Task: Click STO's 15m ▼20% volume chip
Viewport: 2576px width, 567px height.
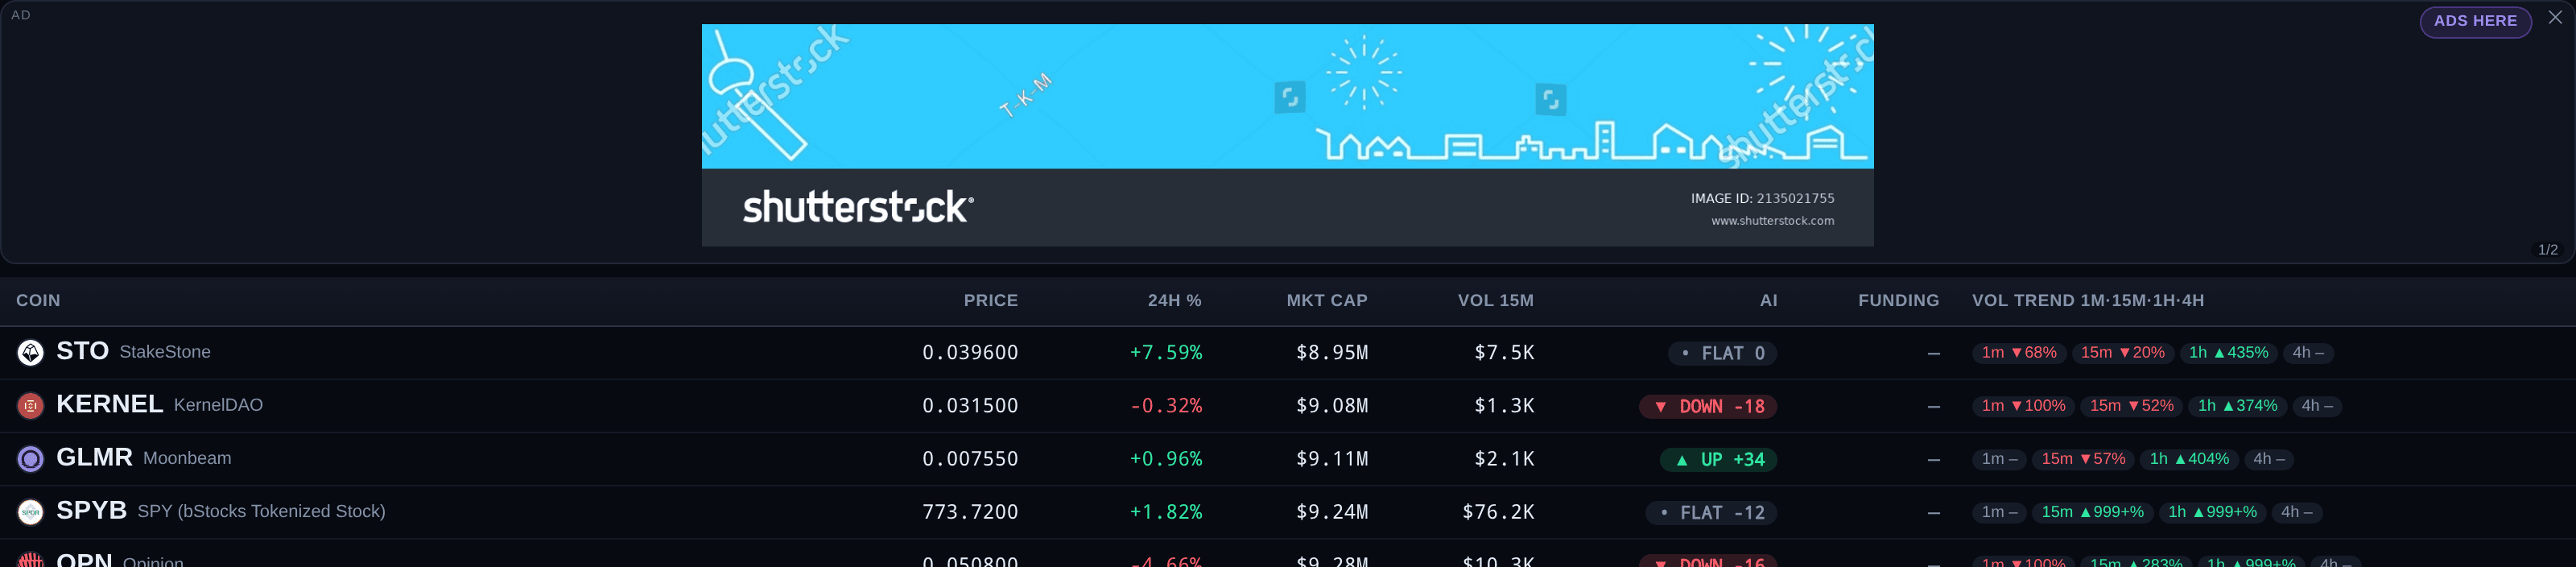Action: pyautogui.click(x=2122, y=352)
